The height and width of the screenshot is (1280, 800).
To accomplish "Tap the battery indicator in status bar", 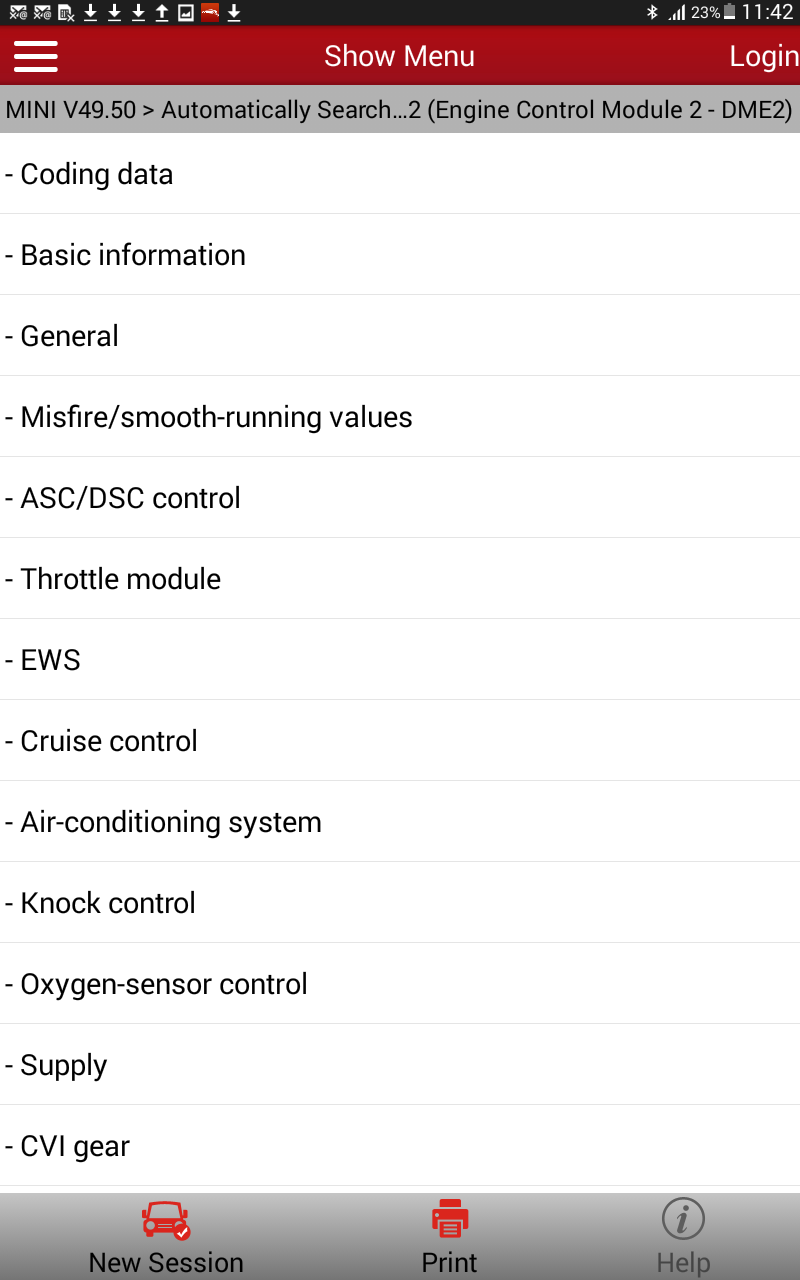I will 730,13.
